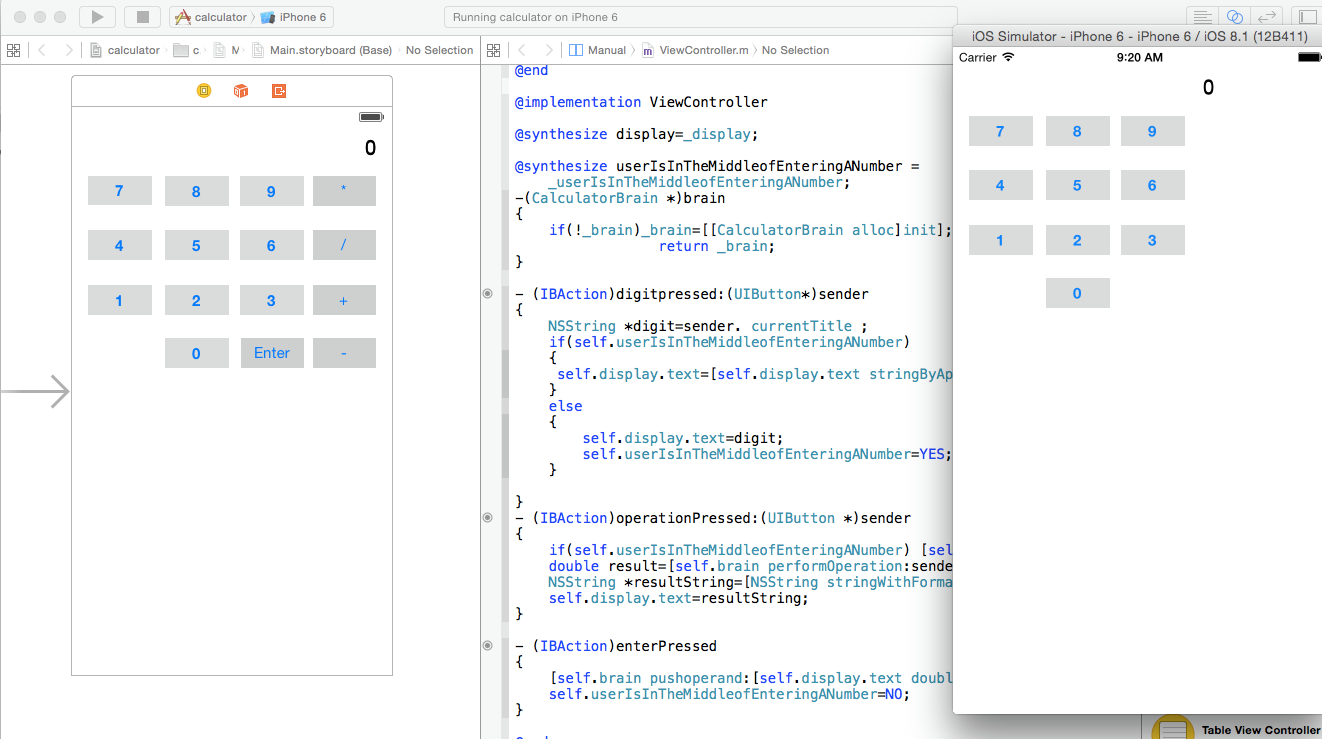This screenshot has width=1322, height=739.
Task: Go forward in assistant editor history
Action: (548, 50)
